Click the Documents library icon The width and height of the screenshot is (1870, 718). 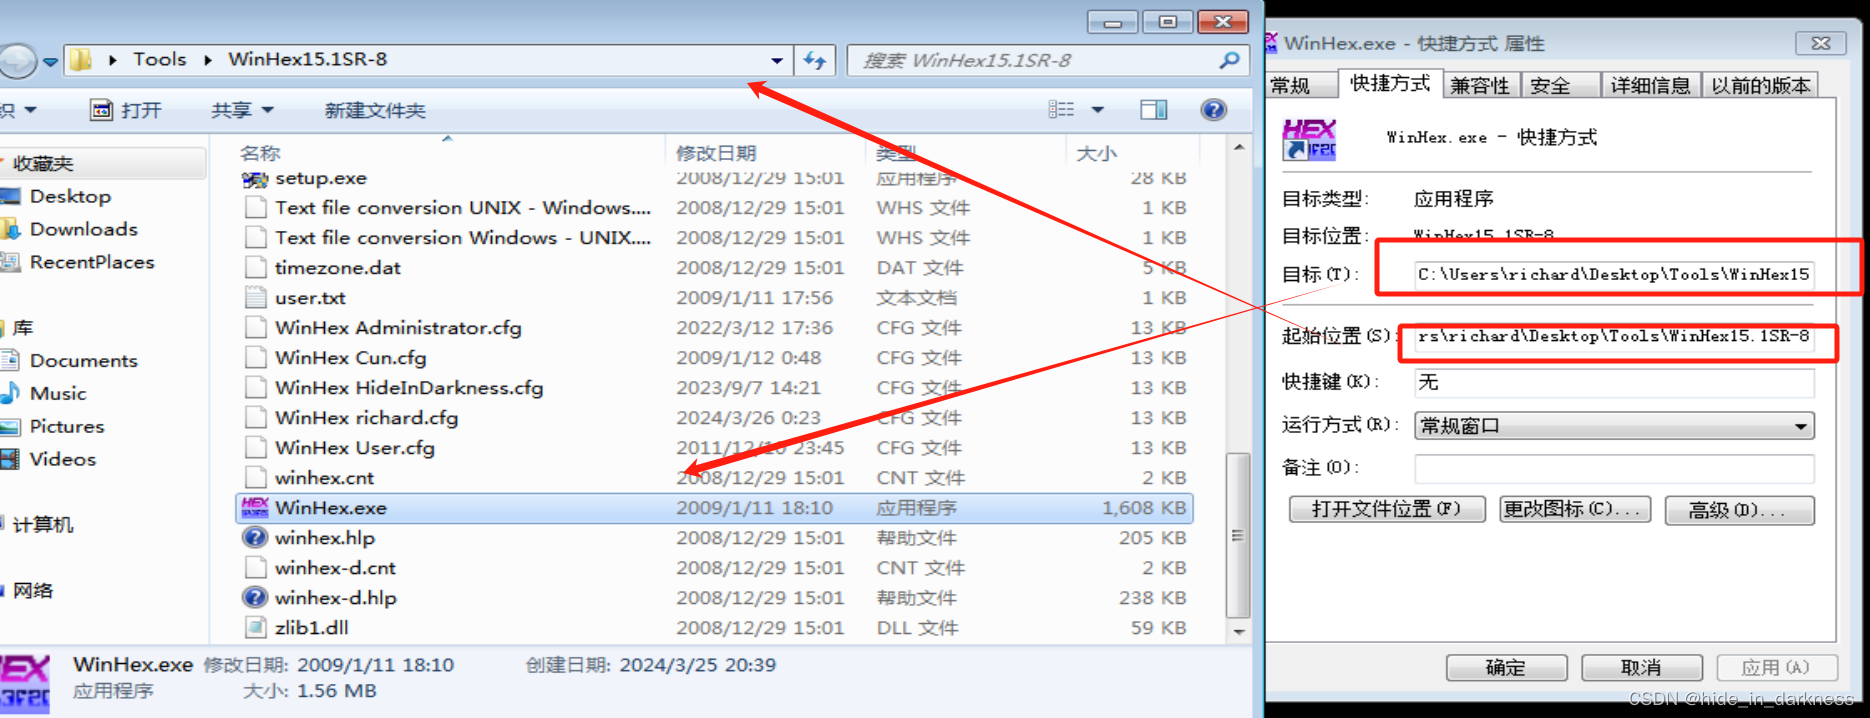coord(10,360)
